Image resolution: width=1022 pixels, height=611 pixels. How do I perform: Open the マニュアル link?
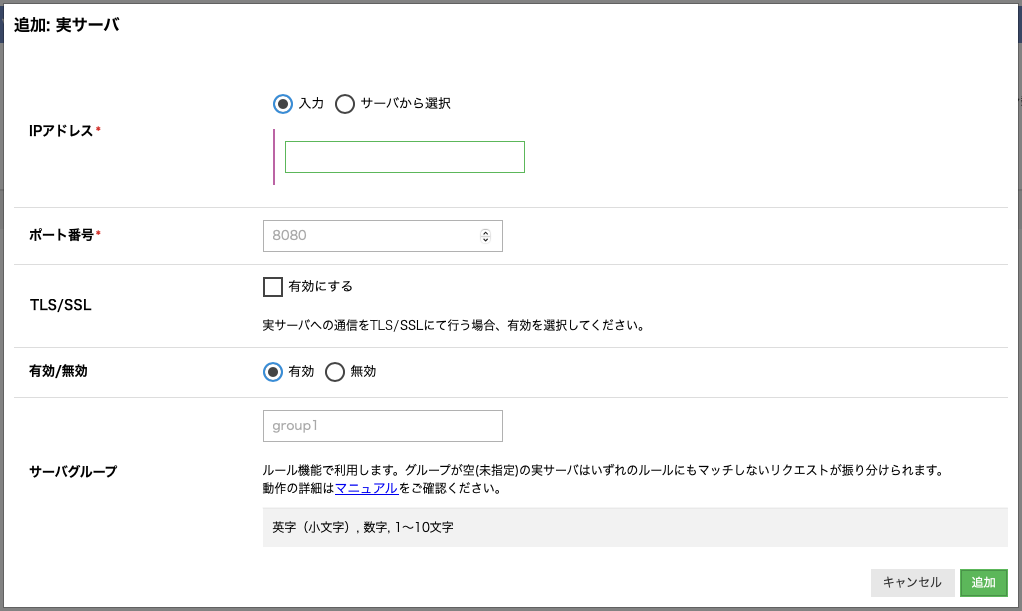point(366,488)
